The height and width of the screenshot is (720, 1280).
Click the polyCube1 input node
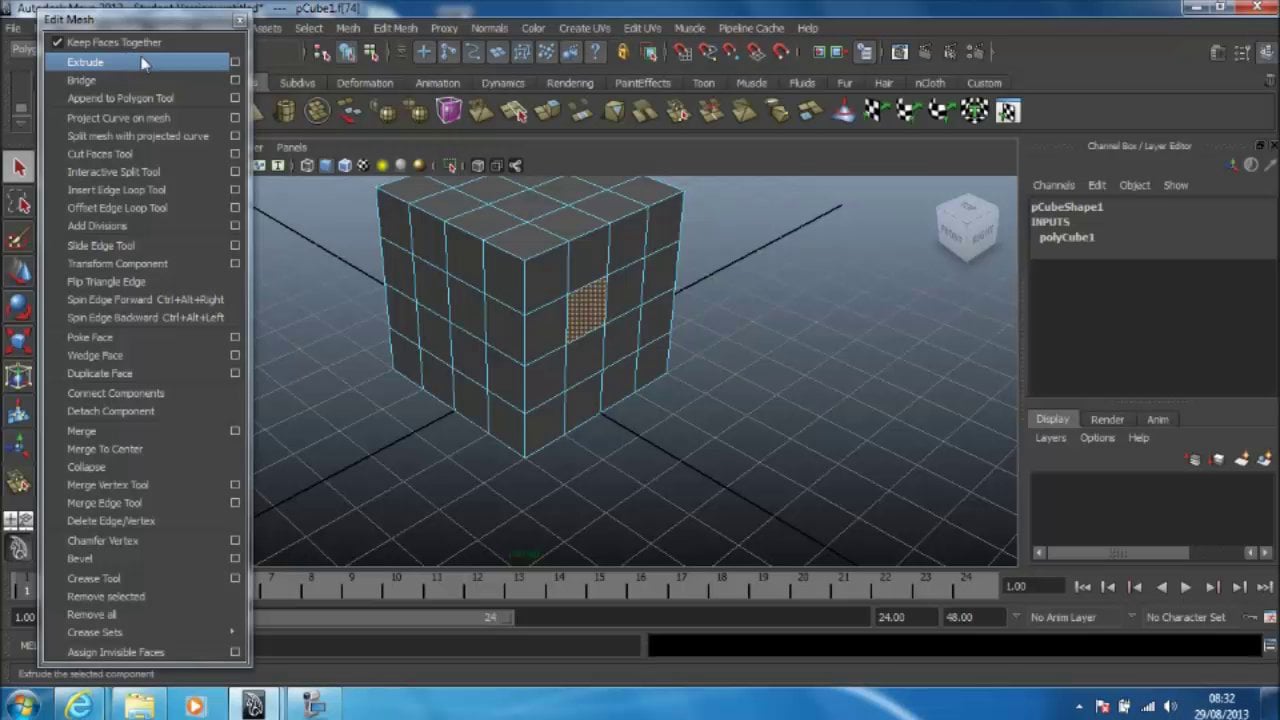click(x=1066, y=237)
